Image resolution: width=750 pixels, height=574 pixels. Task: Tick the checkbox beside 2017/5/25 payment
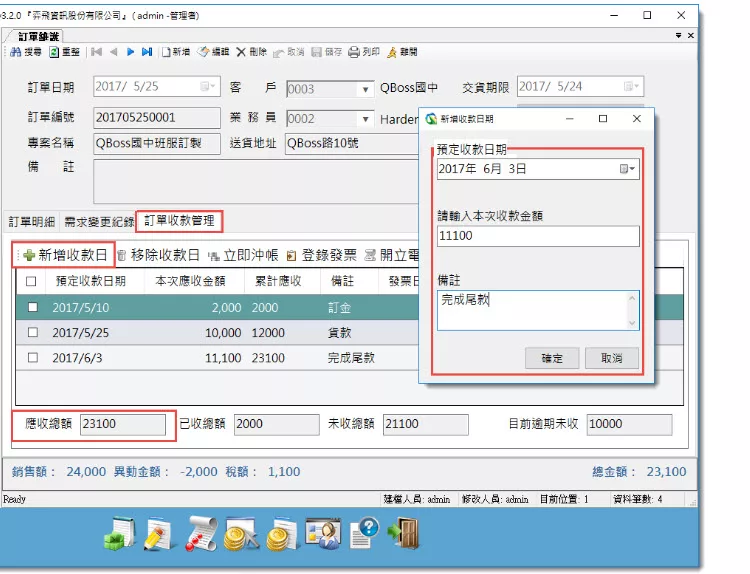pyautogui.click(x=32, y=333)
